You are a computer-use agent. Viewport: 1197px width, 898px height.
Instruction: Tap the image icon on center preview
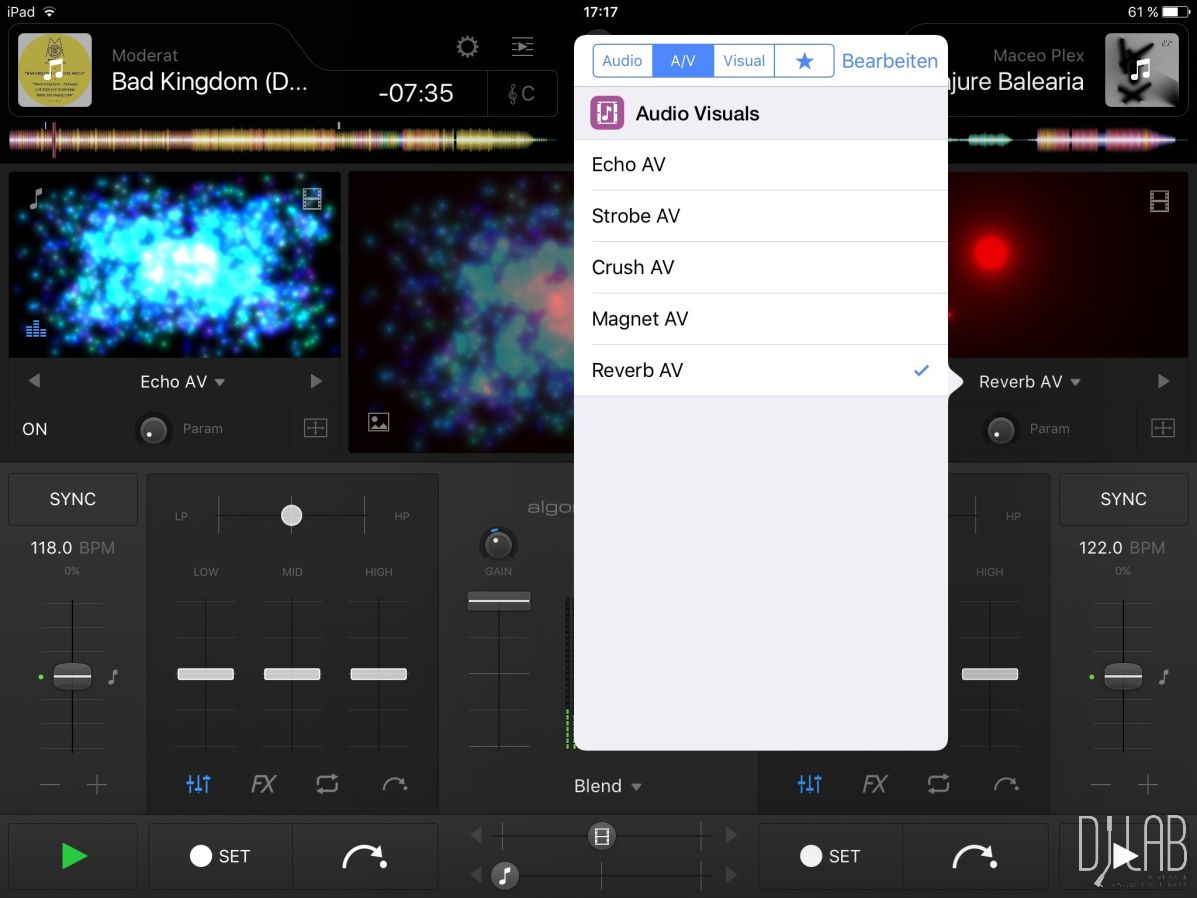[379, 422]
